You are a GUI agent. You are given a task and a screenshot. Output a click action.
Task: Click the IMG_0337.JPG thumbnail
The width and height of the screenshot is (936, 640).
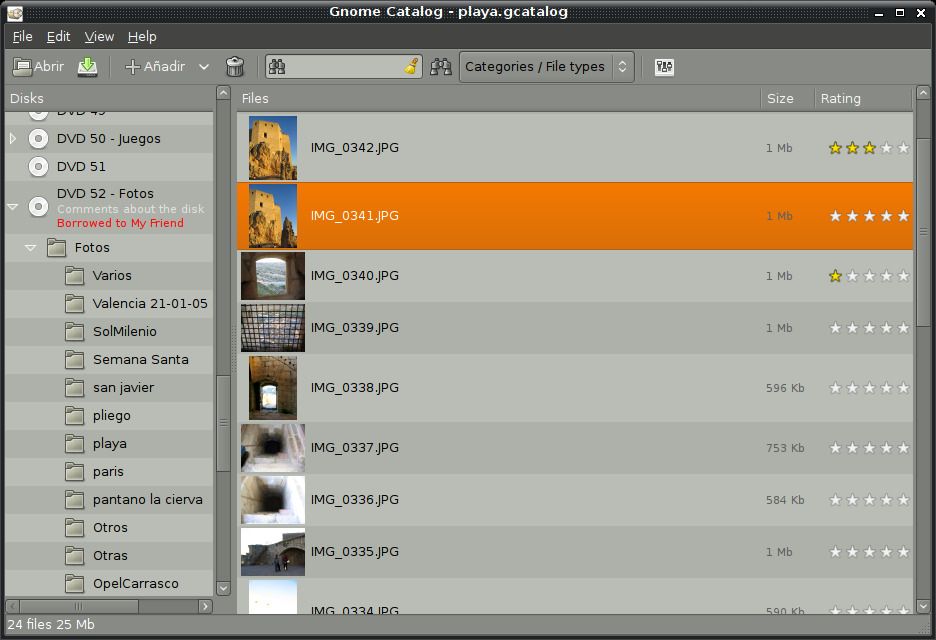272,448
